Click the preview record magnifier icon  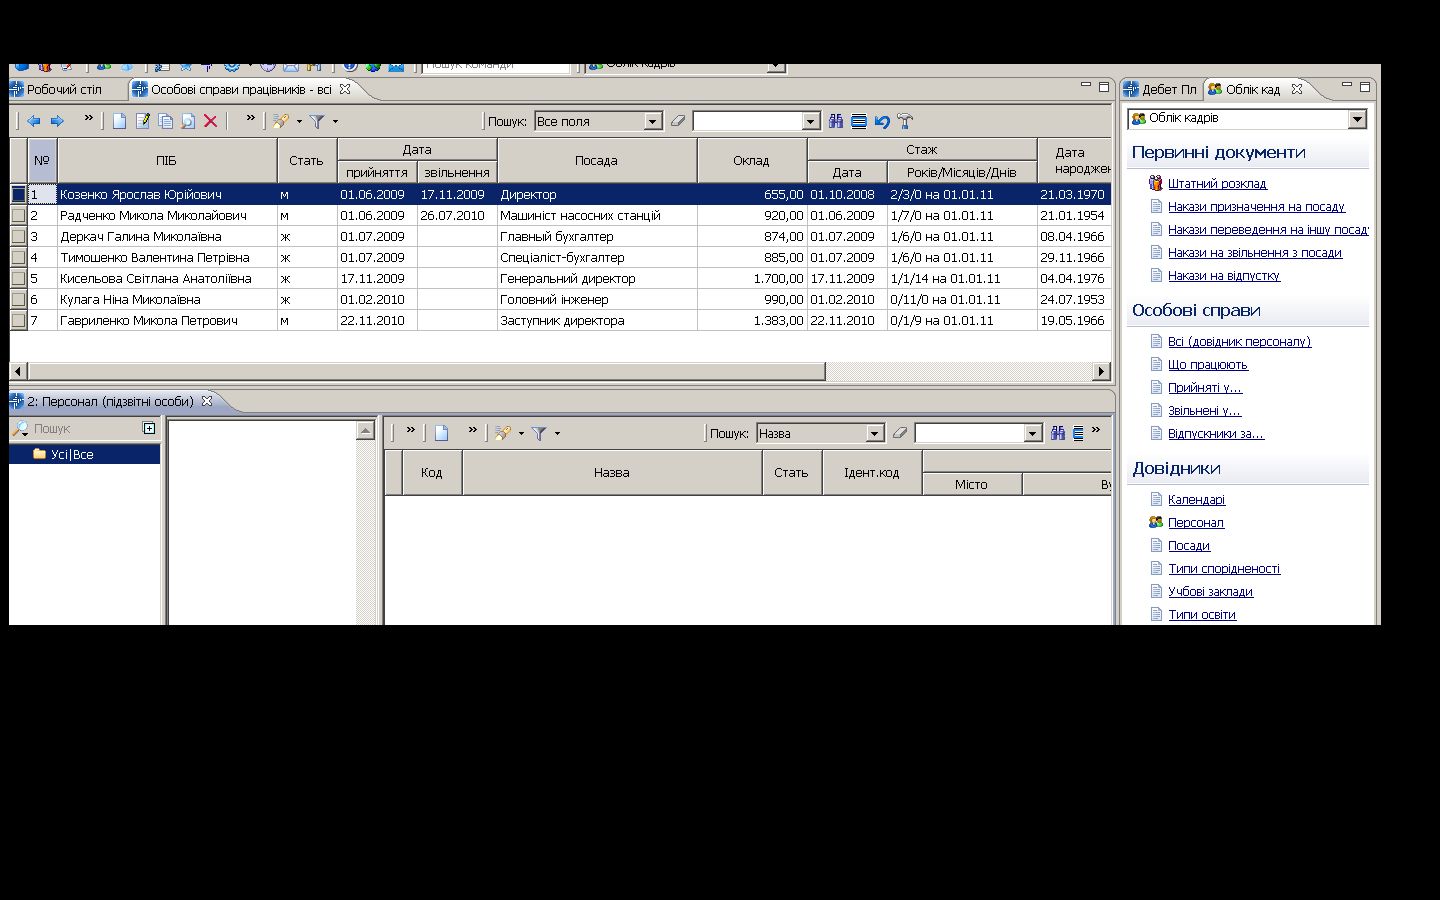pyautogui.click(x=188, y=121)
